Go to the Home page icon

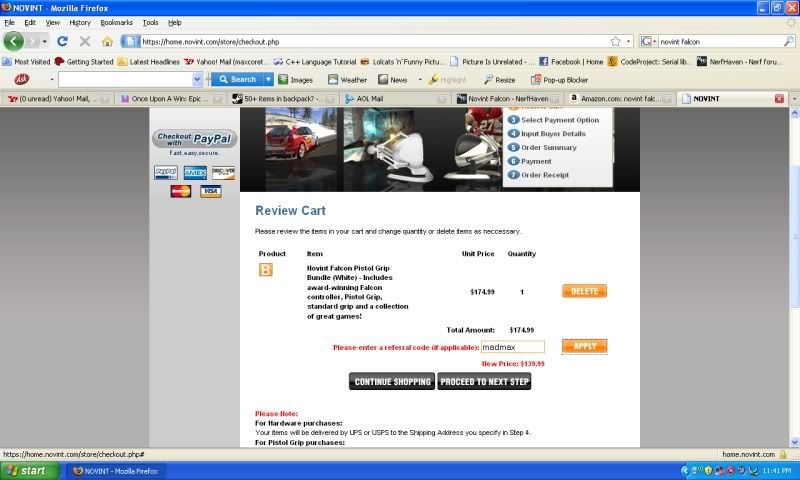pyautogui.click(x=107, y=41)
